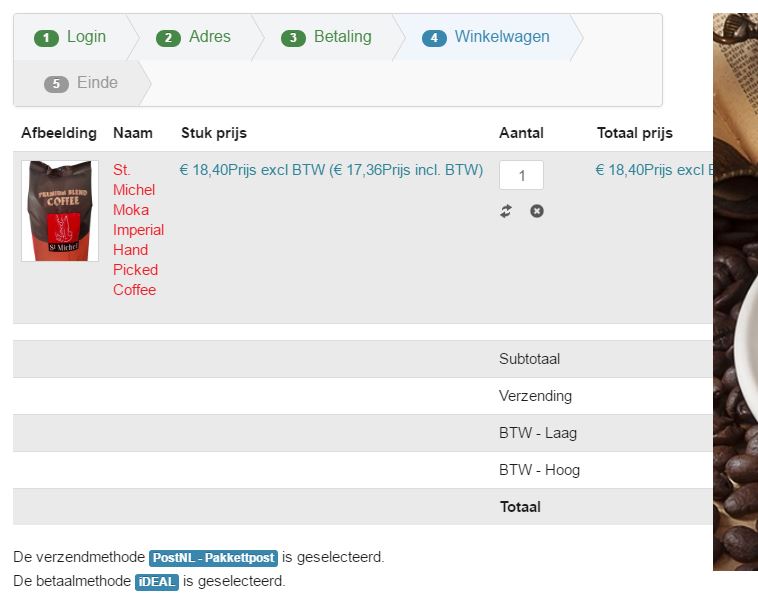The height and width of the screenshot is (601, 758).
Task: Click the Afbeelding column header
Action: tap(59, 133)
